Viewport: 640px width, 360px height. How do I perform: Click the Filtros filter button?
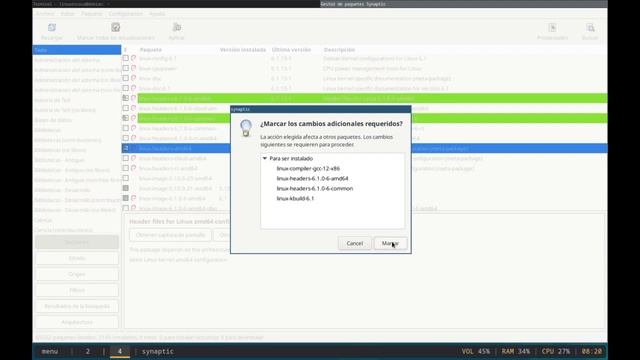pyautogui.click(x=77, y=290)
